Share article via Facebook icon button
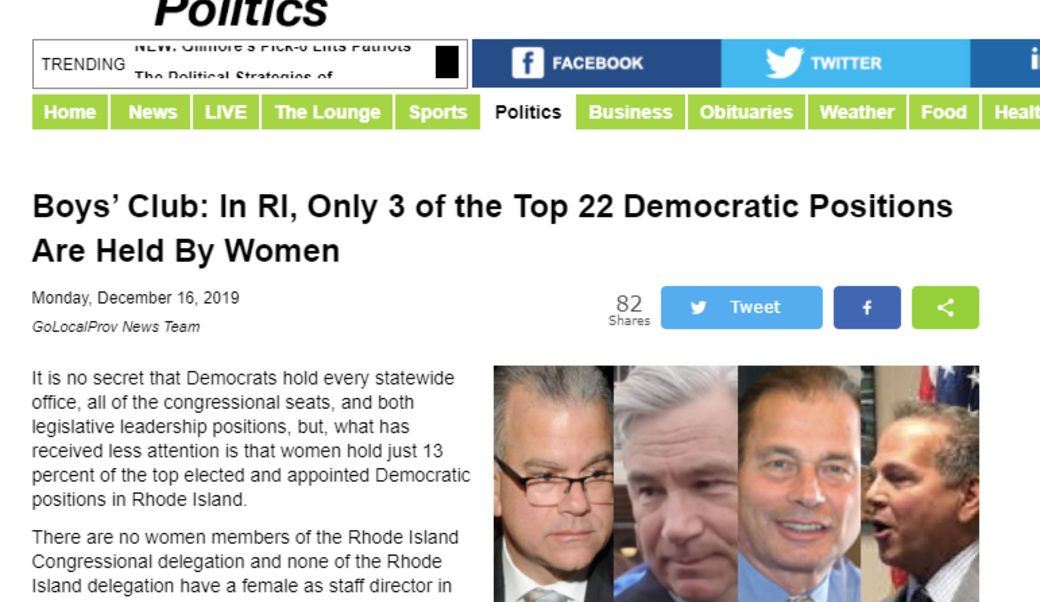 tap(867, 308)
